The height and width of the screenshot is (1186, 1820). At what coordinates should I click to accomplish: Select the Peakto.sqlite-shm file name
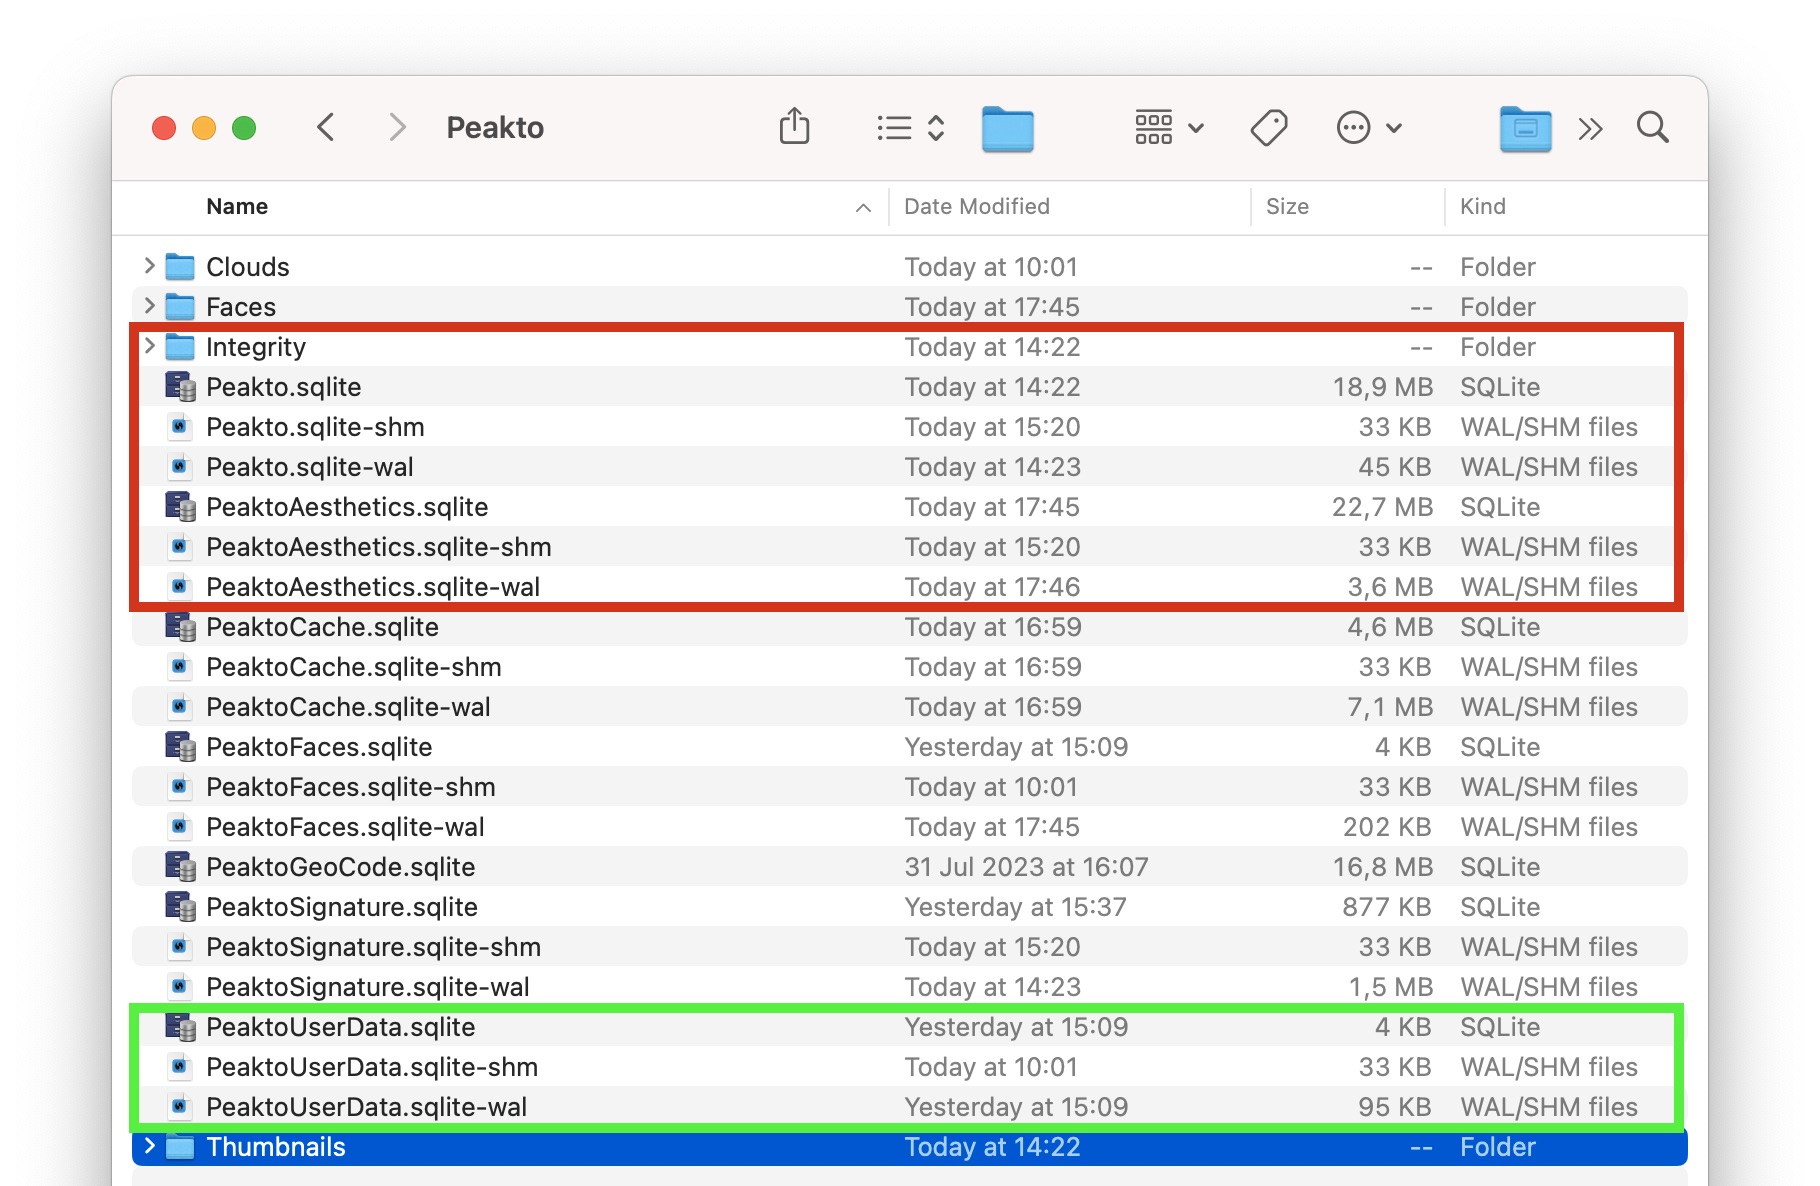315,427
